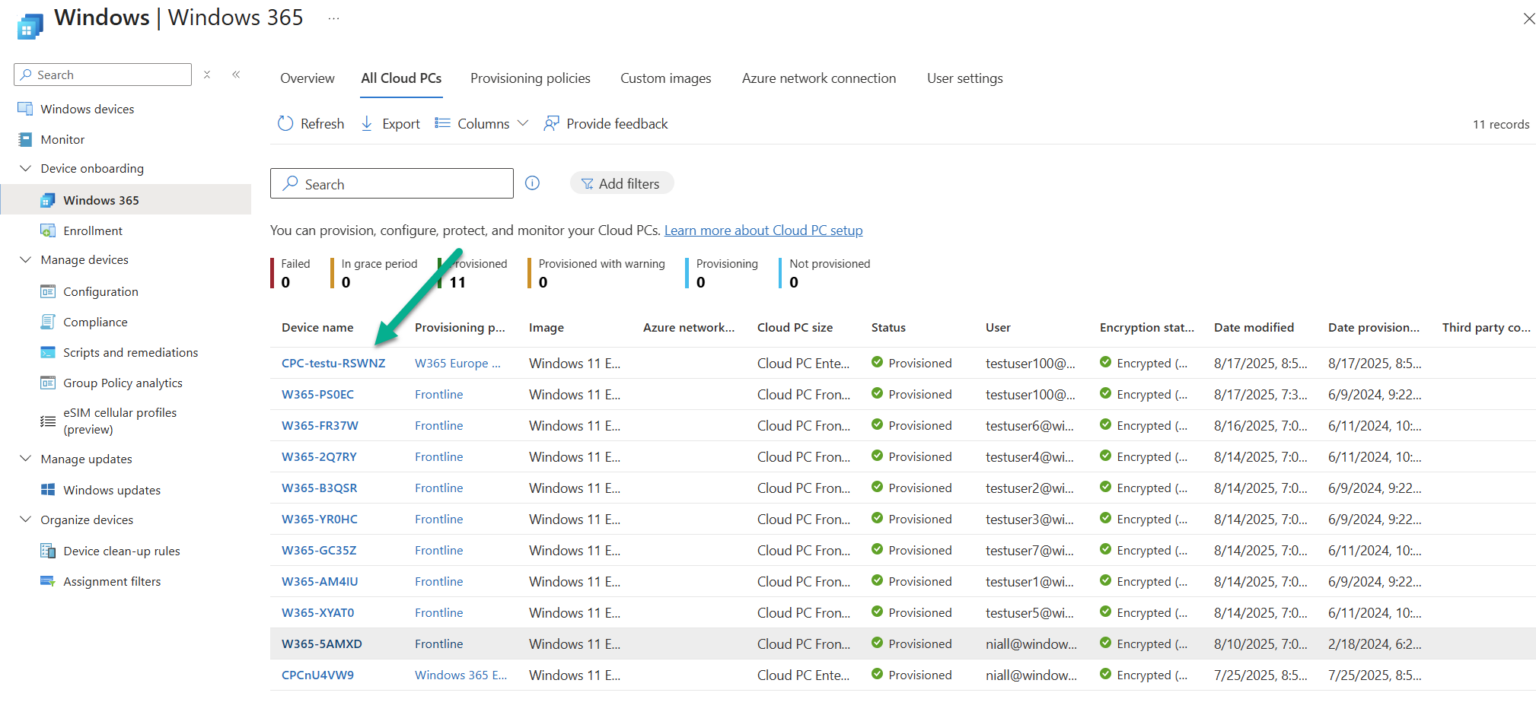The width and height of the screenshot is (1536, 715).
Task: Click the Cloud PC search field
Action: [x=391, y=183]
